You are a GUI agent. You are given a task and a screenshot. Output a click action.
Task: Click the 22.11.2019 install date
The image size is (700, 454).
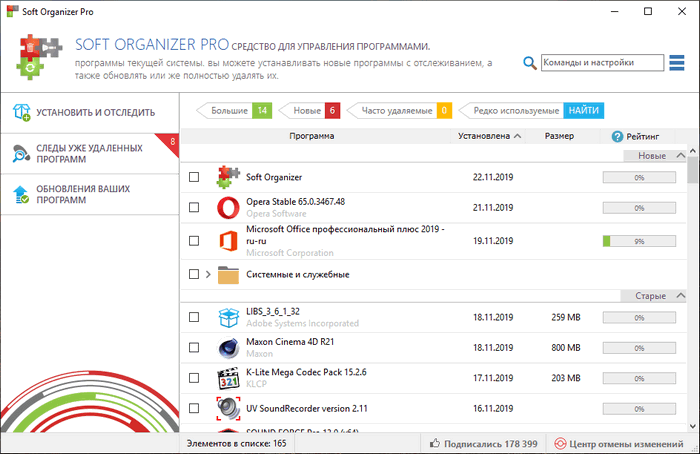click(x=493, y=177)
